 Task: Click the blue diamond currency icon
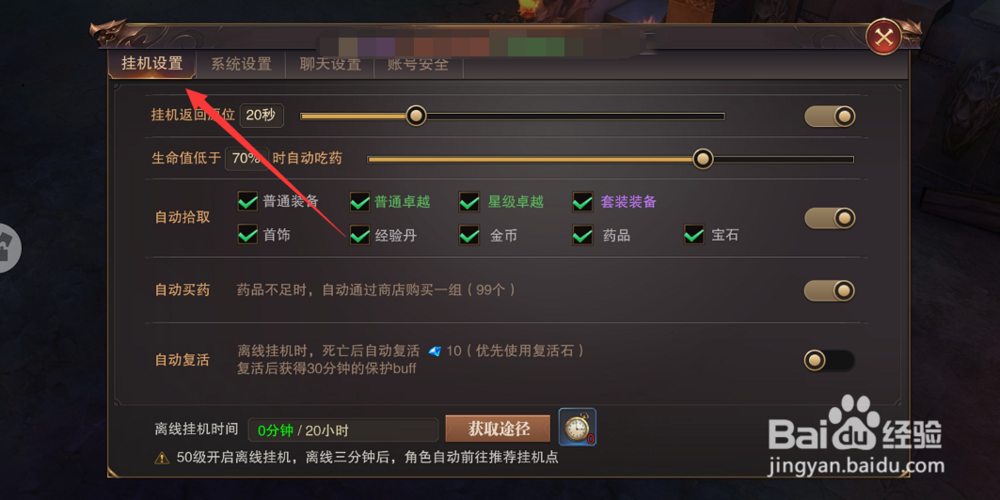click(x=434, y=351)
